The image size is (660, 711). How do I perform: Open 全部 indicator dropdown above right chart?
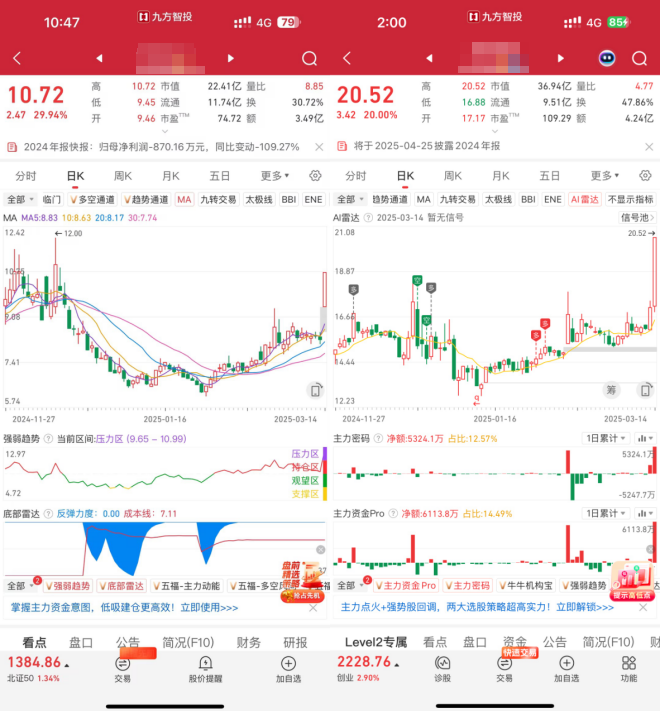[x=351, y=200]
